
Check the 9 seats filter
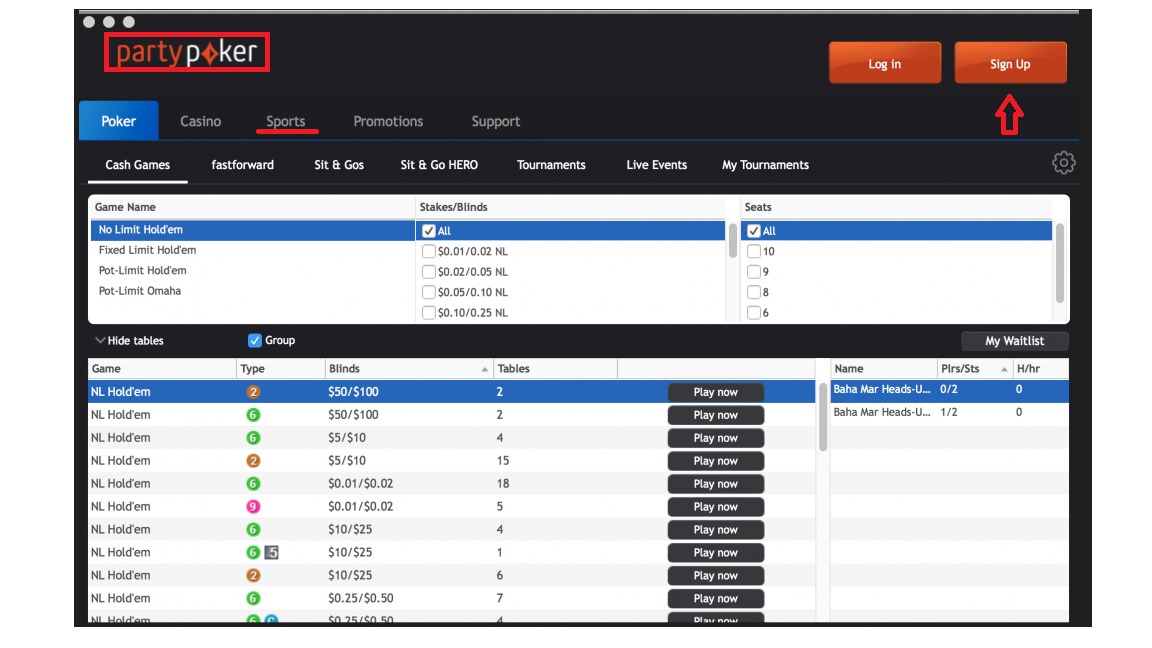[754, 272]
